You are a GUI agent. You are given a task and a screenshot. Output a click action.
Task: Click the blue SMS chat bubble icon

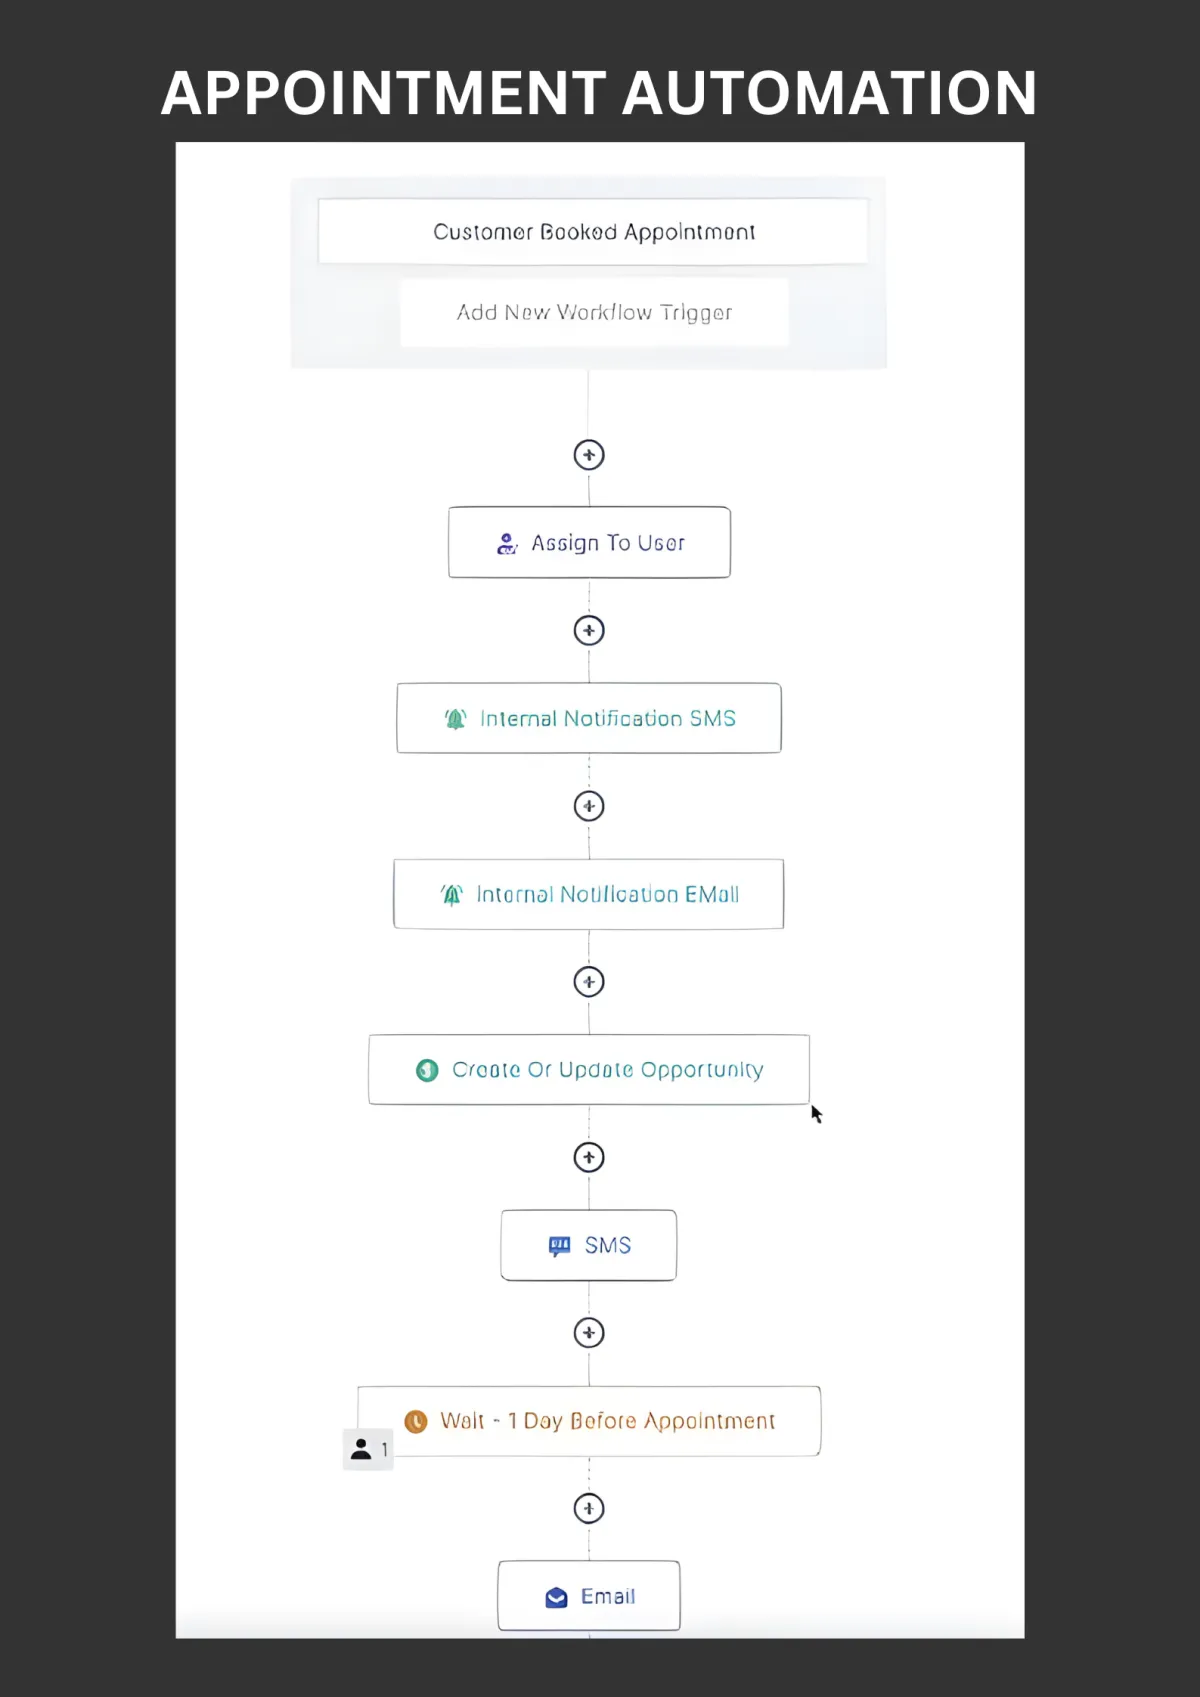point(560,1246)
